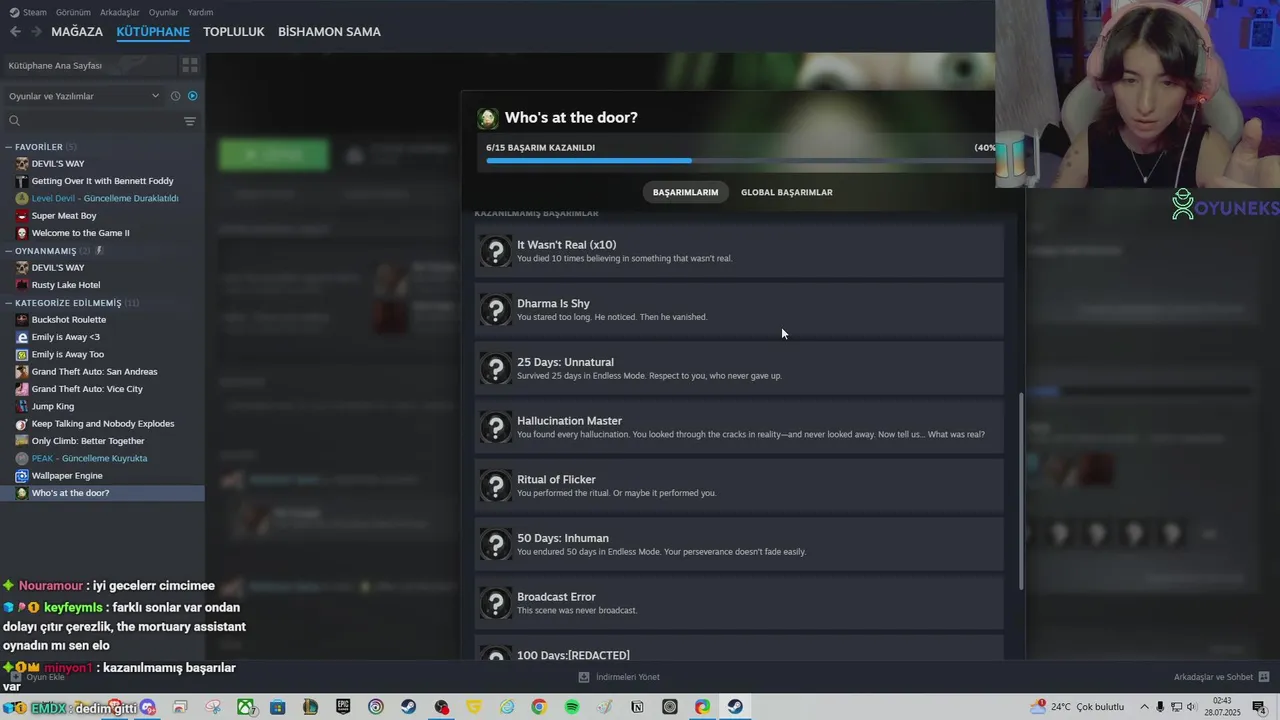
Task: Collapse the OYNANMAMIŞ category
Action: (9, 251)
